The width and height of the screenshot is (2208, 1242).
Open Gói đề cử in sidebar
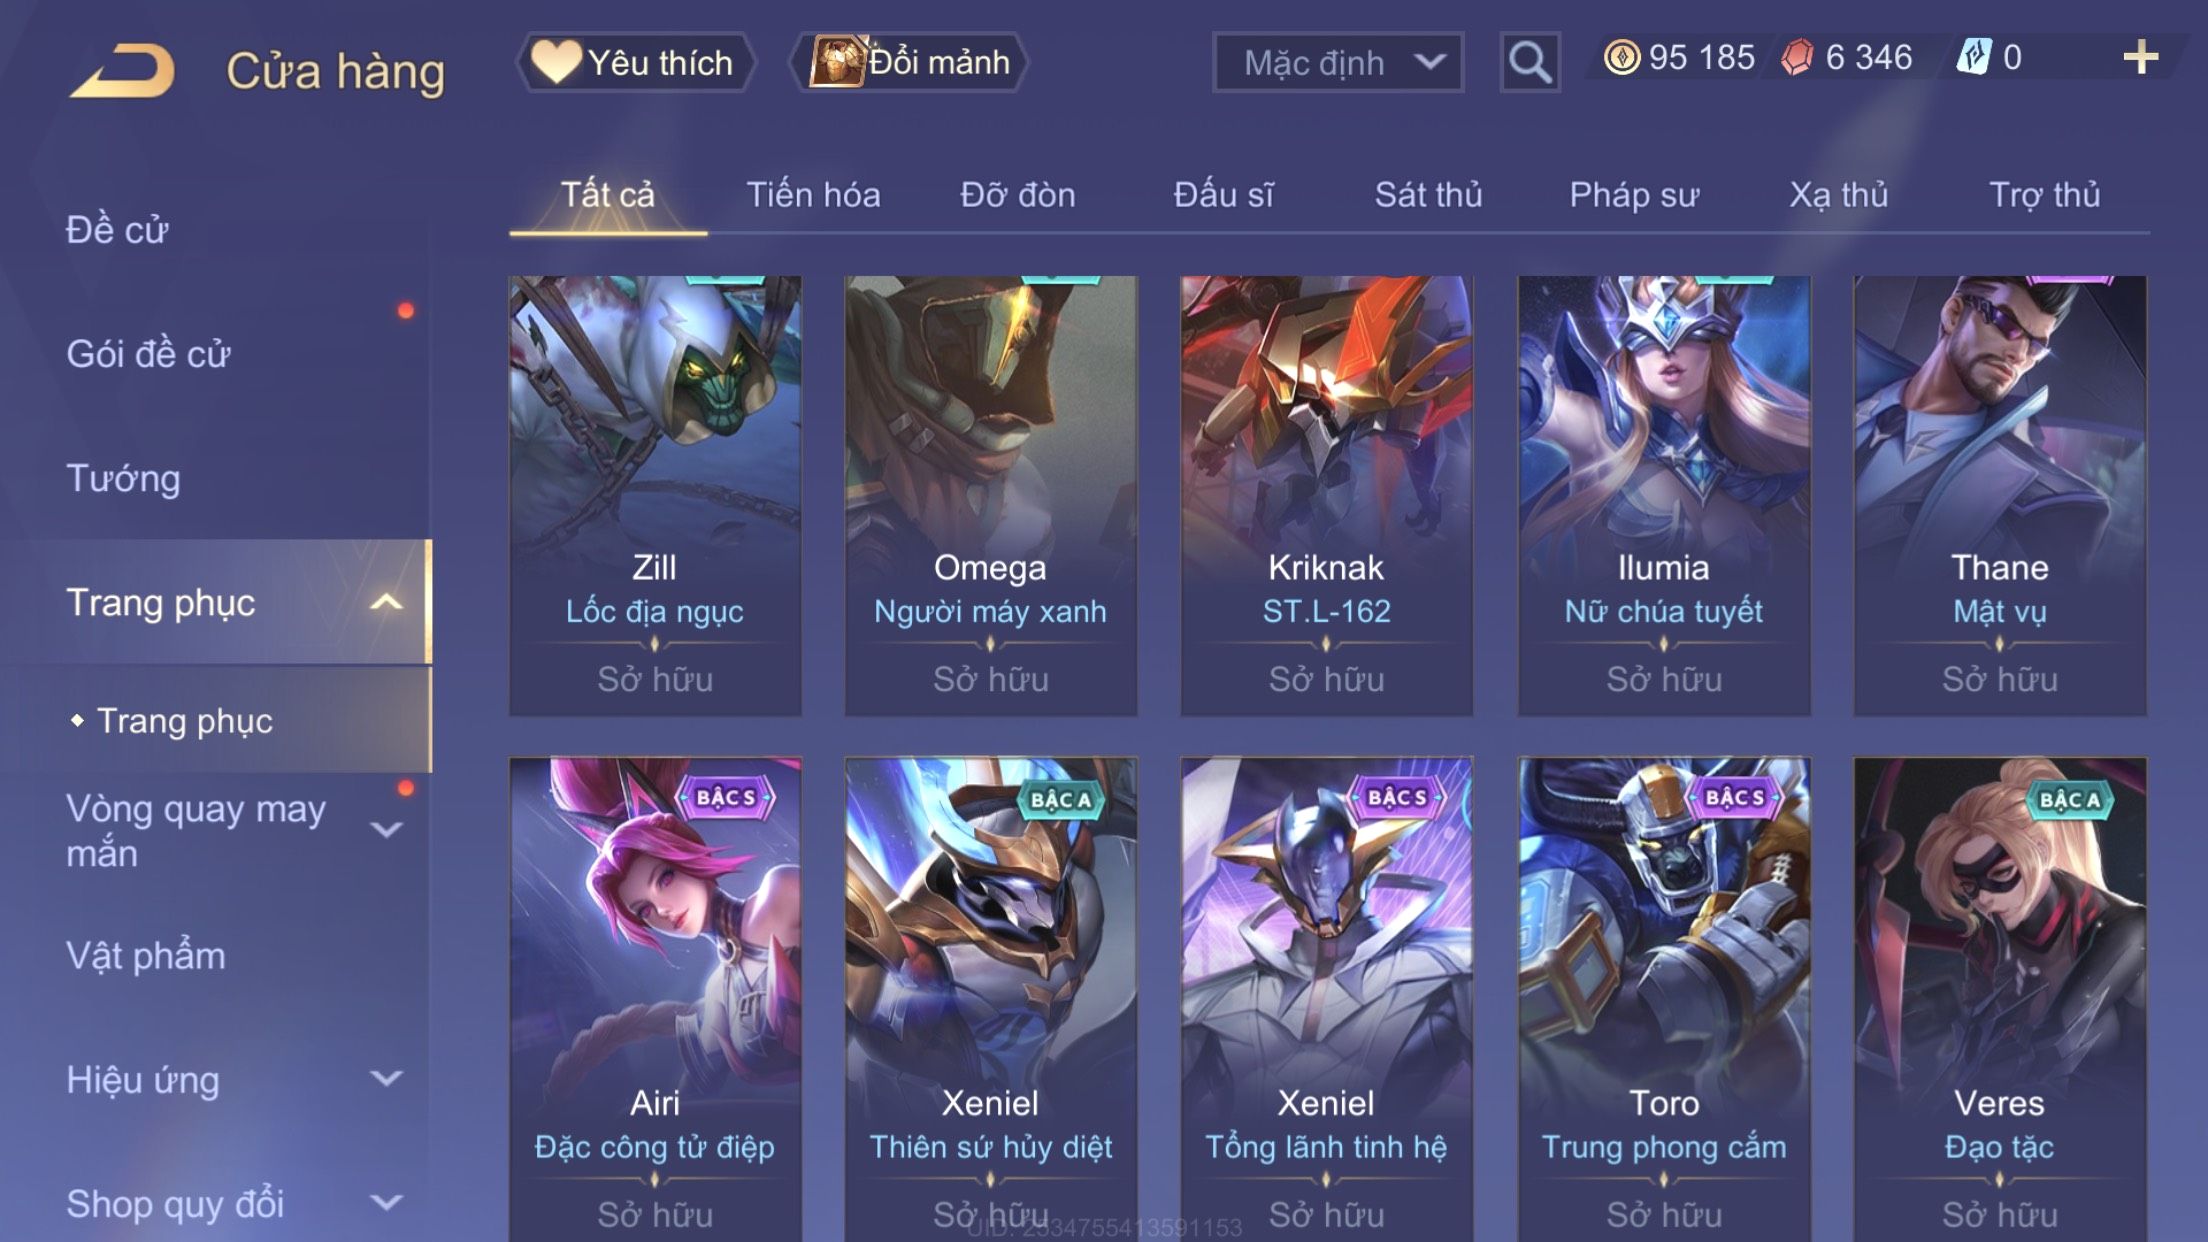tap(148, 354)
